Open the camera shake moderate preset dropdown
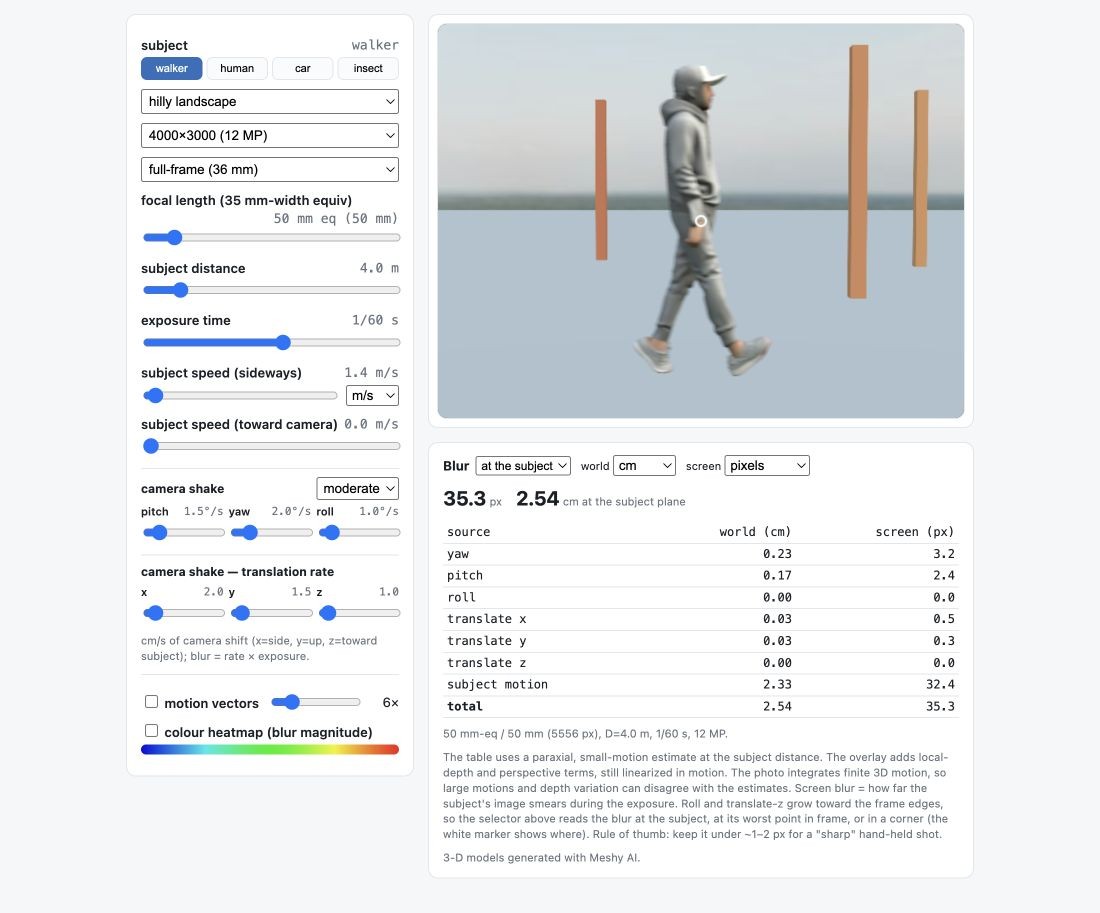This screenshot has width=1100, height=913. pyautogui.click(x=358, y=488)
